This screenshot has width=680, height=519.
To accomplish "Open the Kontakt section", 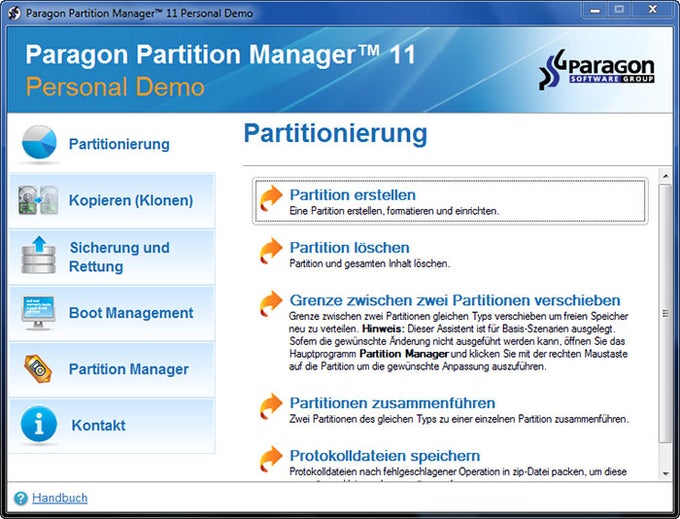I will point(112,426).
